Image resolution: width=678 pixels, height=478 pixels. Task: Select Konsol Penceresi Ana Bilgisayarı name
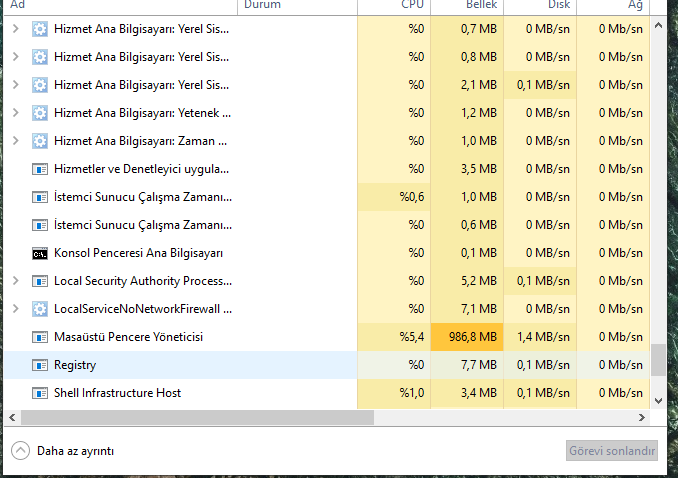click(138, 253)
